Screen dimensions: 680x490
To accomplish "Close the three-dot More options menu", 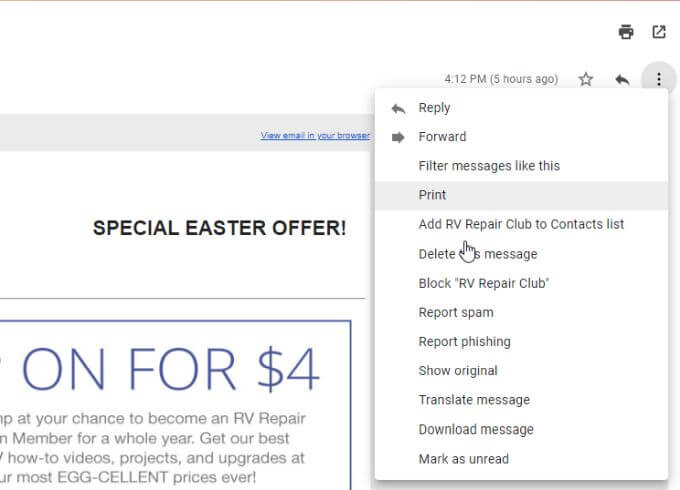I will pyautogui.click(x=659, y=79).
